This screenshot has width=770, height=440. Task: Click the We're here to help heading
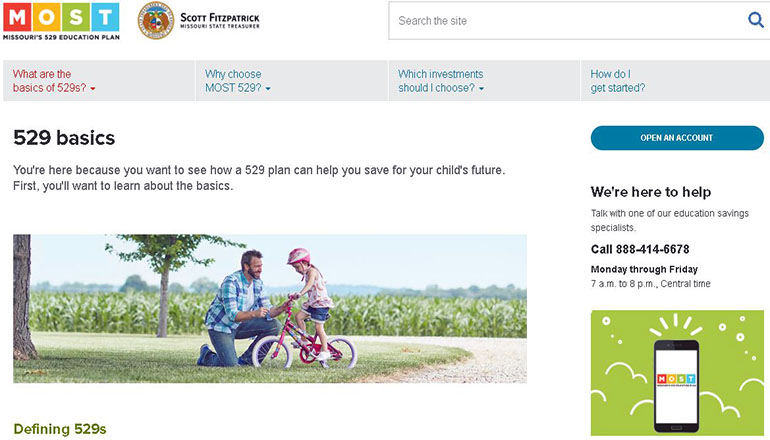click(x=651, y=192)
